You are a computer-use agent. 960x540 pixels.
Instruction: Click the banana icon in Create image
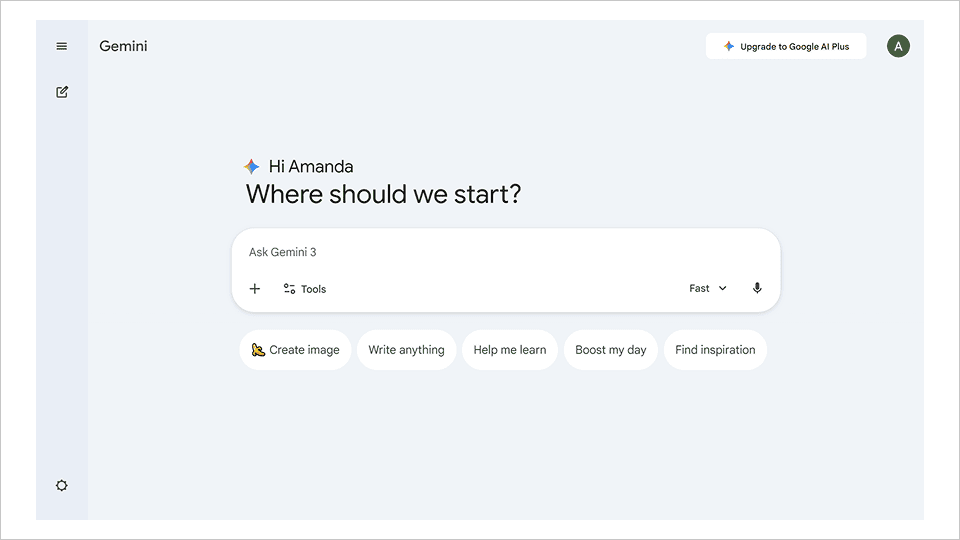coord(258,350)
